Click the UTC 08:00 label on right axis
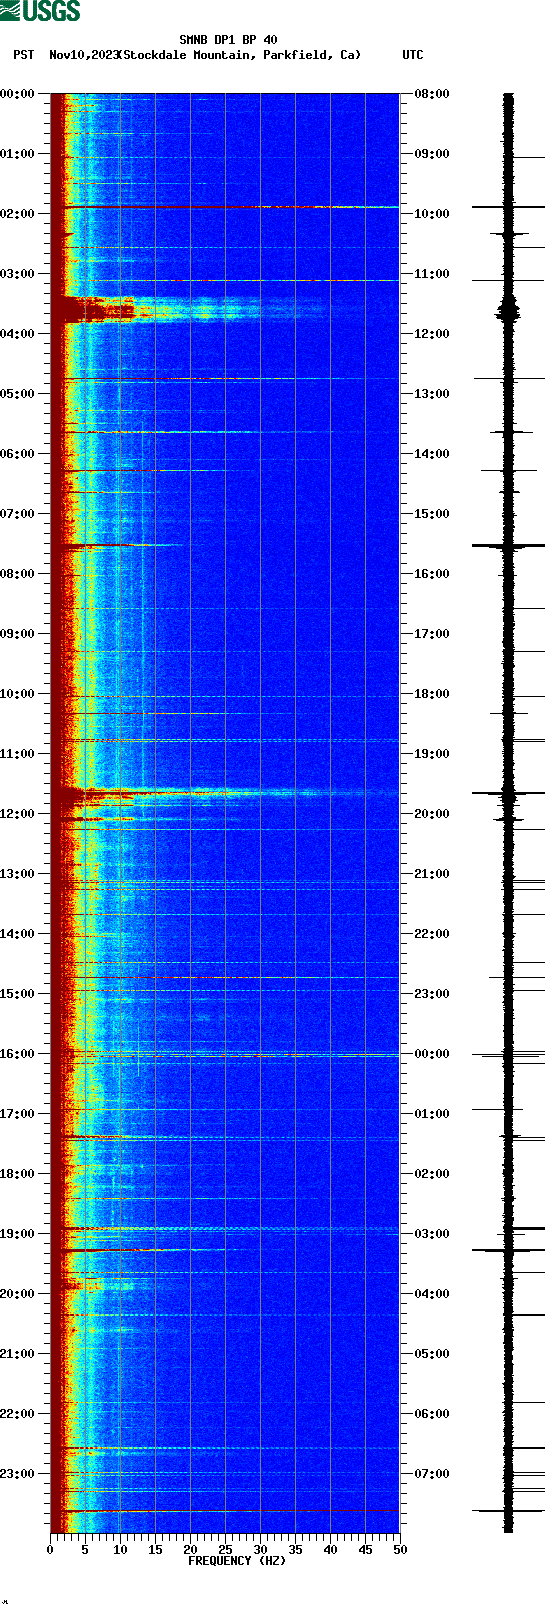The image size is (552, 1613). (431, 94)
